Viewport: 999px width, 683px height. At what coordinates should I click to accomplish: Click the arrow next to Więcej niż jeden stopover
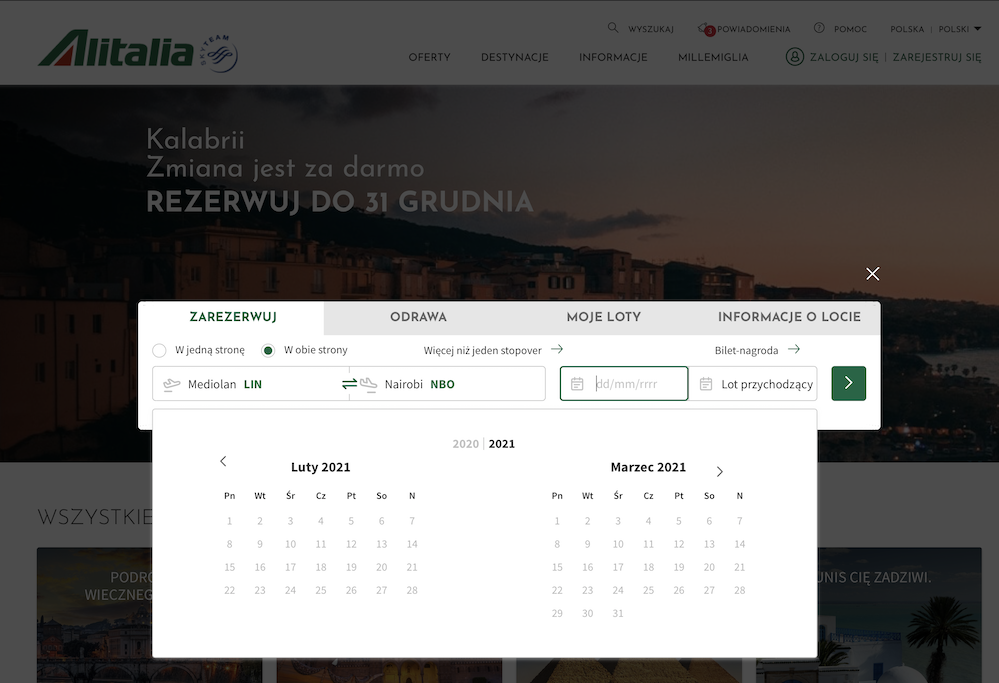(557, 349)
